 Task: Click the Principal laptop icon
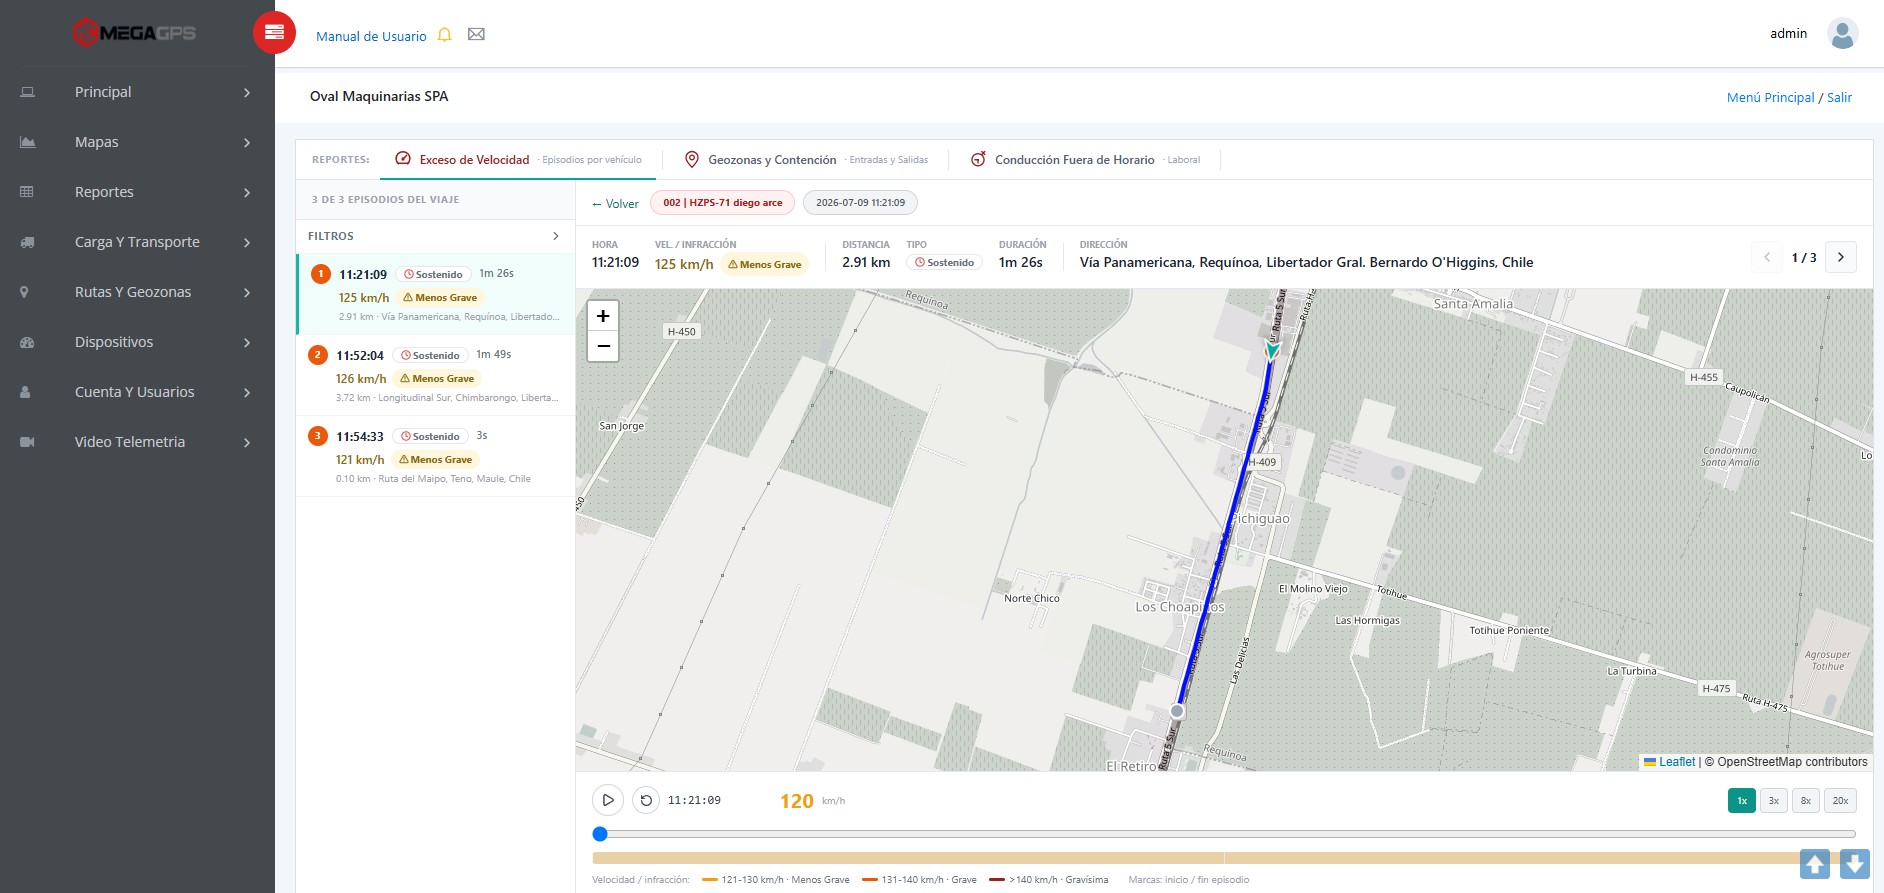pos(28,92)
